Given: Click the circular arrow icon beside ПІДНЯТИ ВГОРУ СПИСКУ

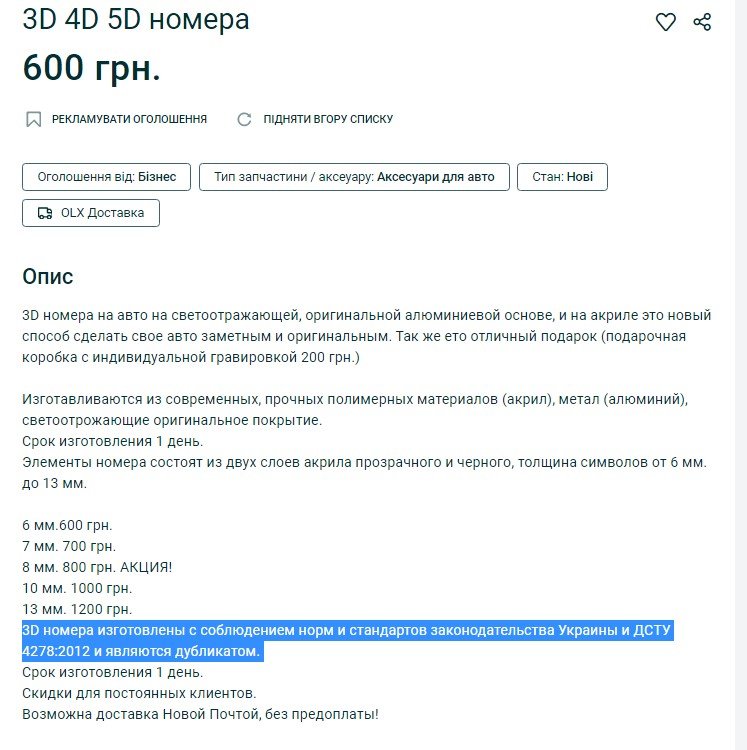Looking at the screenshot, I should coord(244,119).
